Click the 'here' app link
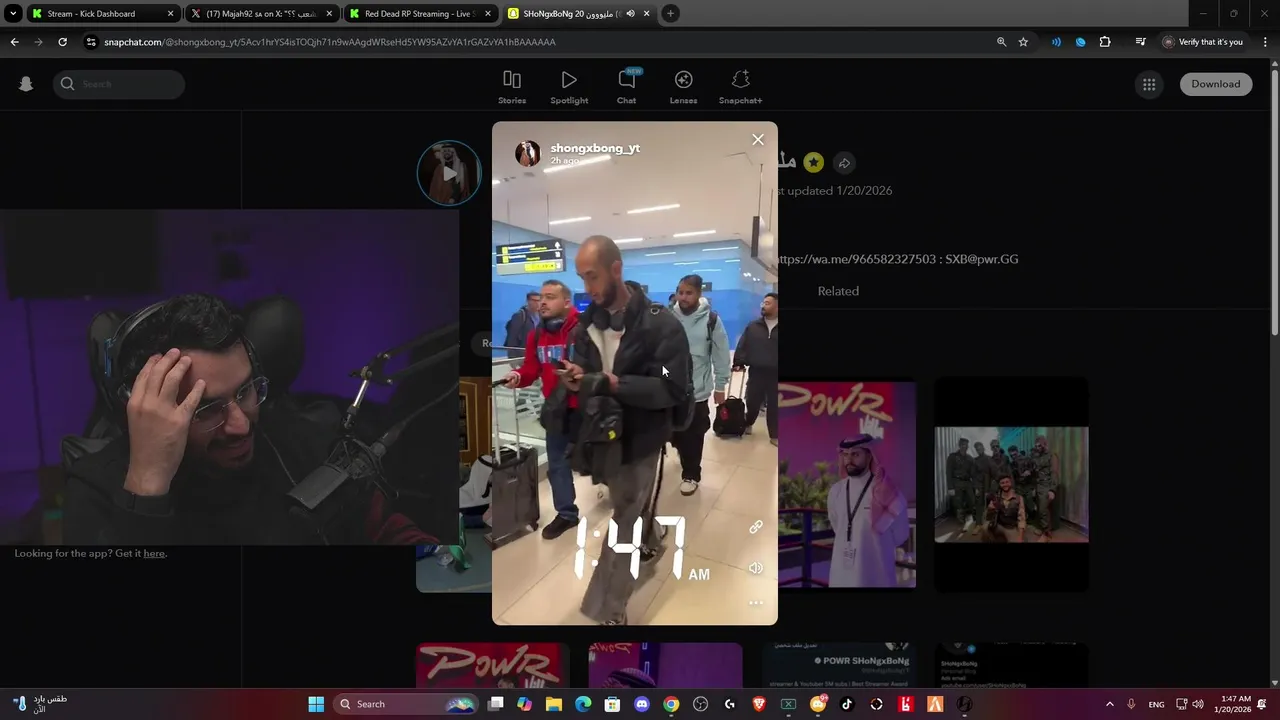The width and height of the screenshot is (1280, 720). (154, 553)
